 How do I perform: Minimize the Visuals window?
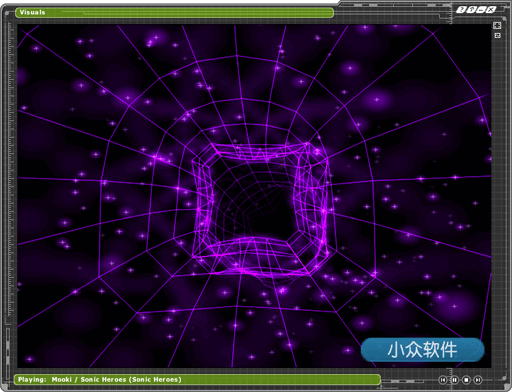pyautogui.click(x=481, y=9)
